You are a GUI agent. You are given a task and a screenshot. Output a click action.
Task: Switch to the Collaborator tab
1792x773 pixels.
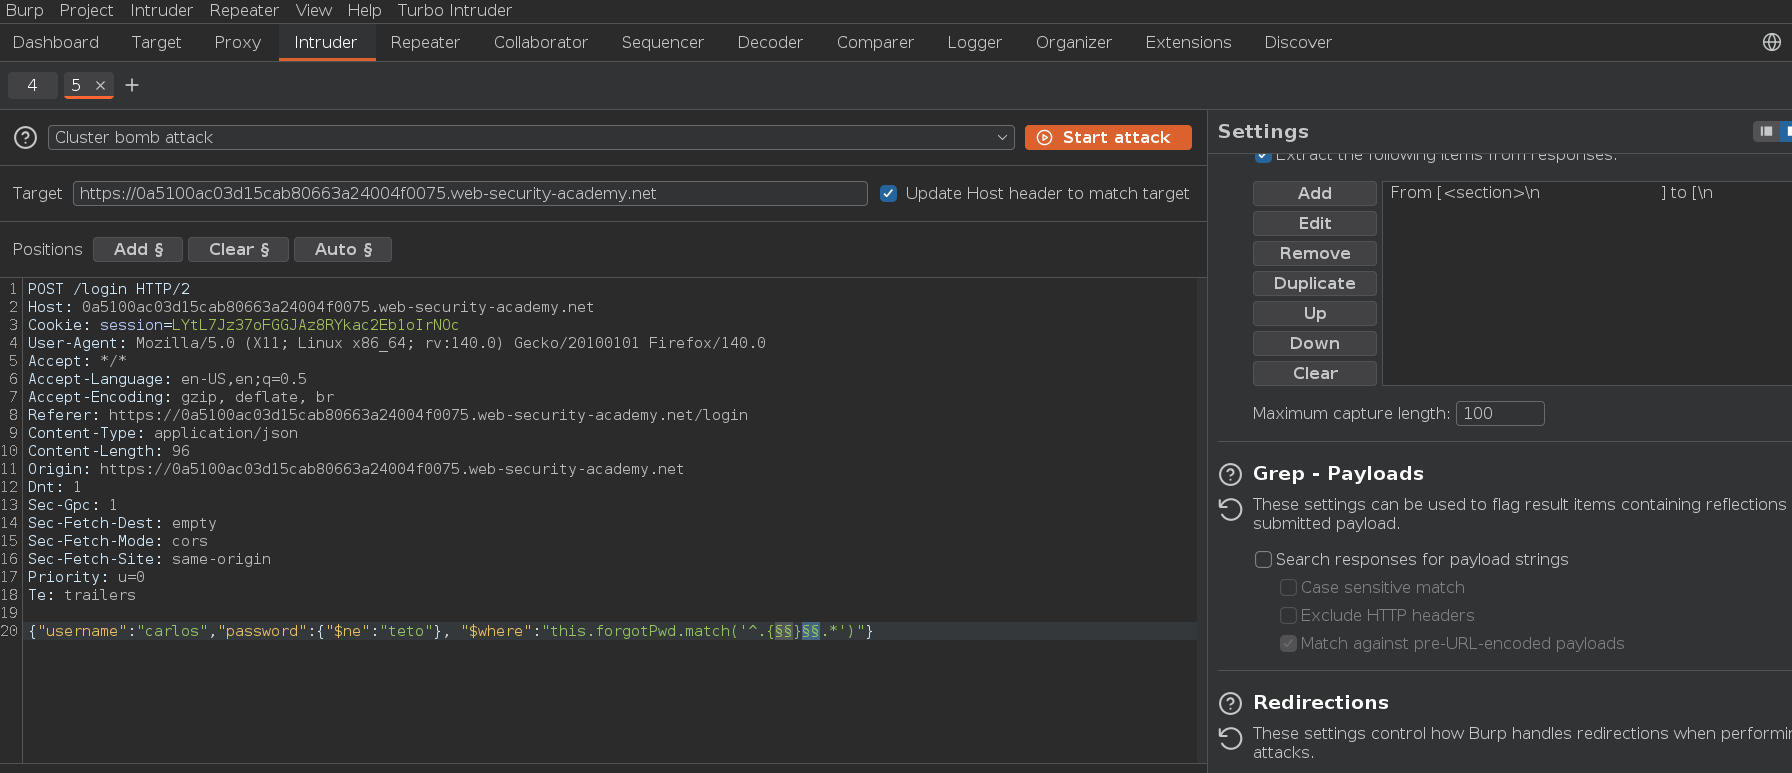point(540,42)
